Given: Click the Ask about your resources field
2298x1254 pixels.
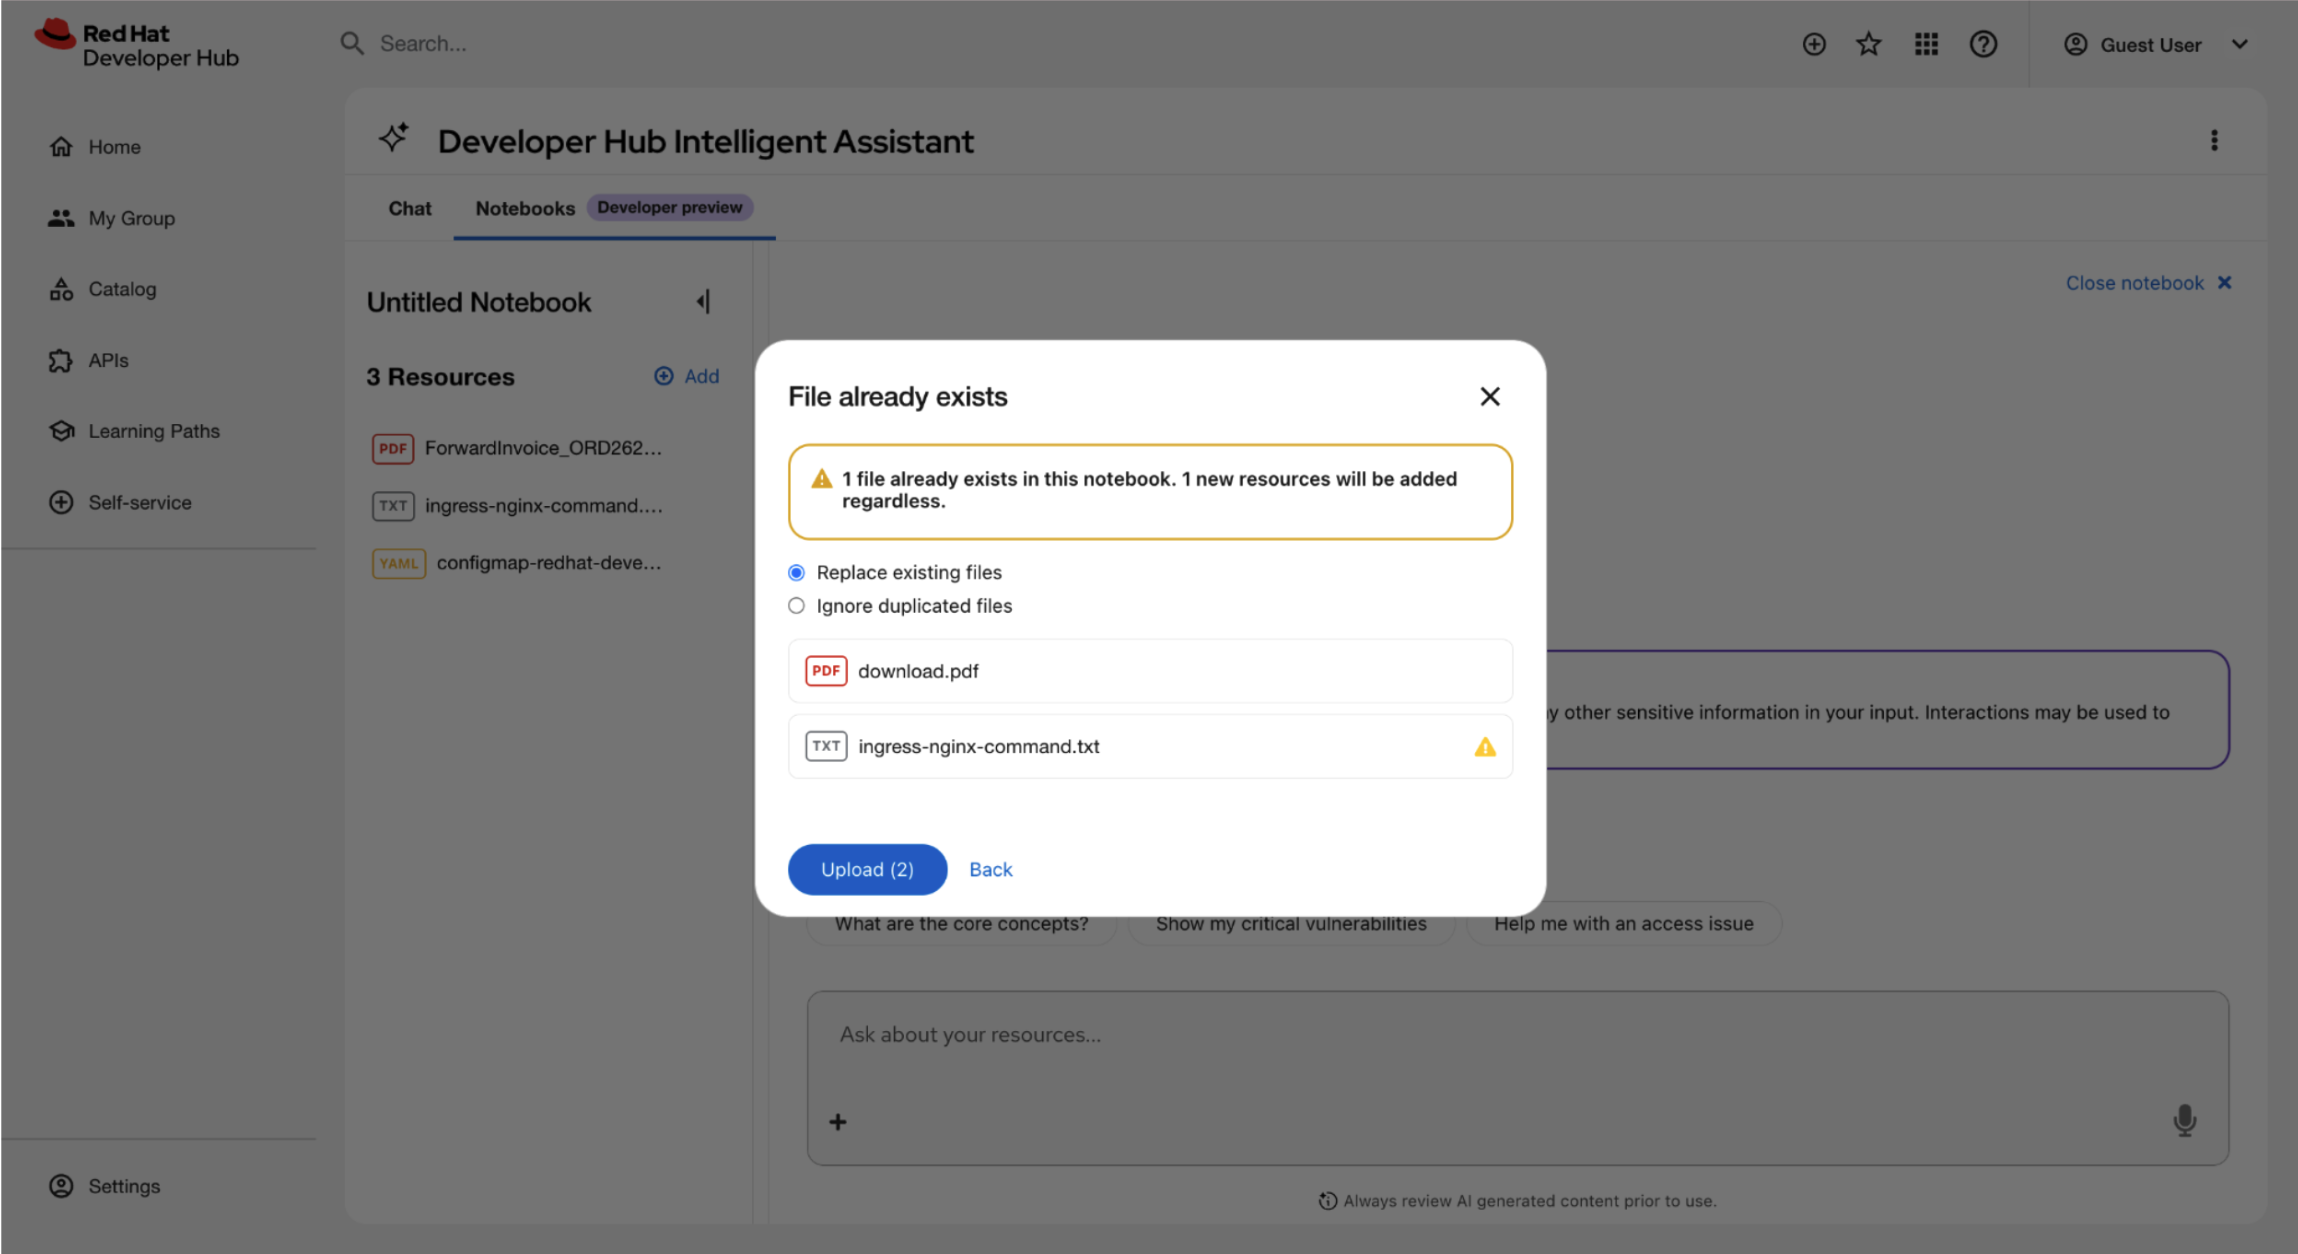Looking at the screenshot, I should click(x=1518, y=1036).
